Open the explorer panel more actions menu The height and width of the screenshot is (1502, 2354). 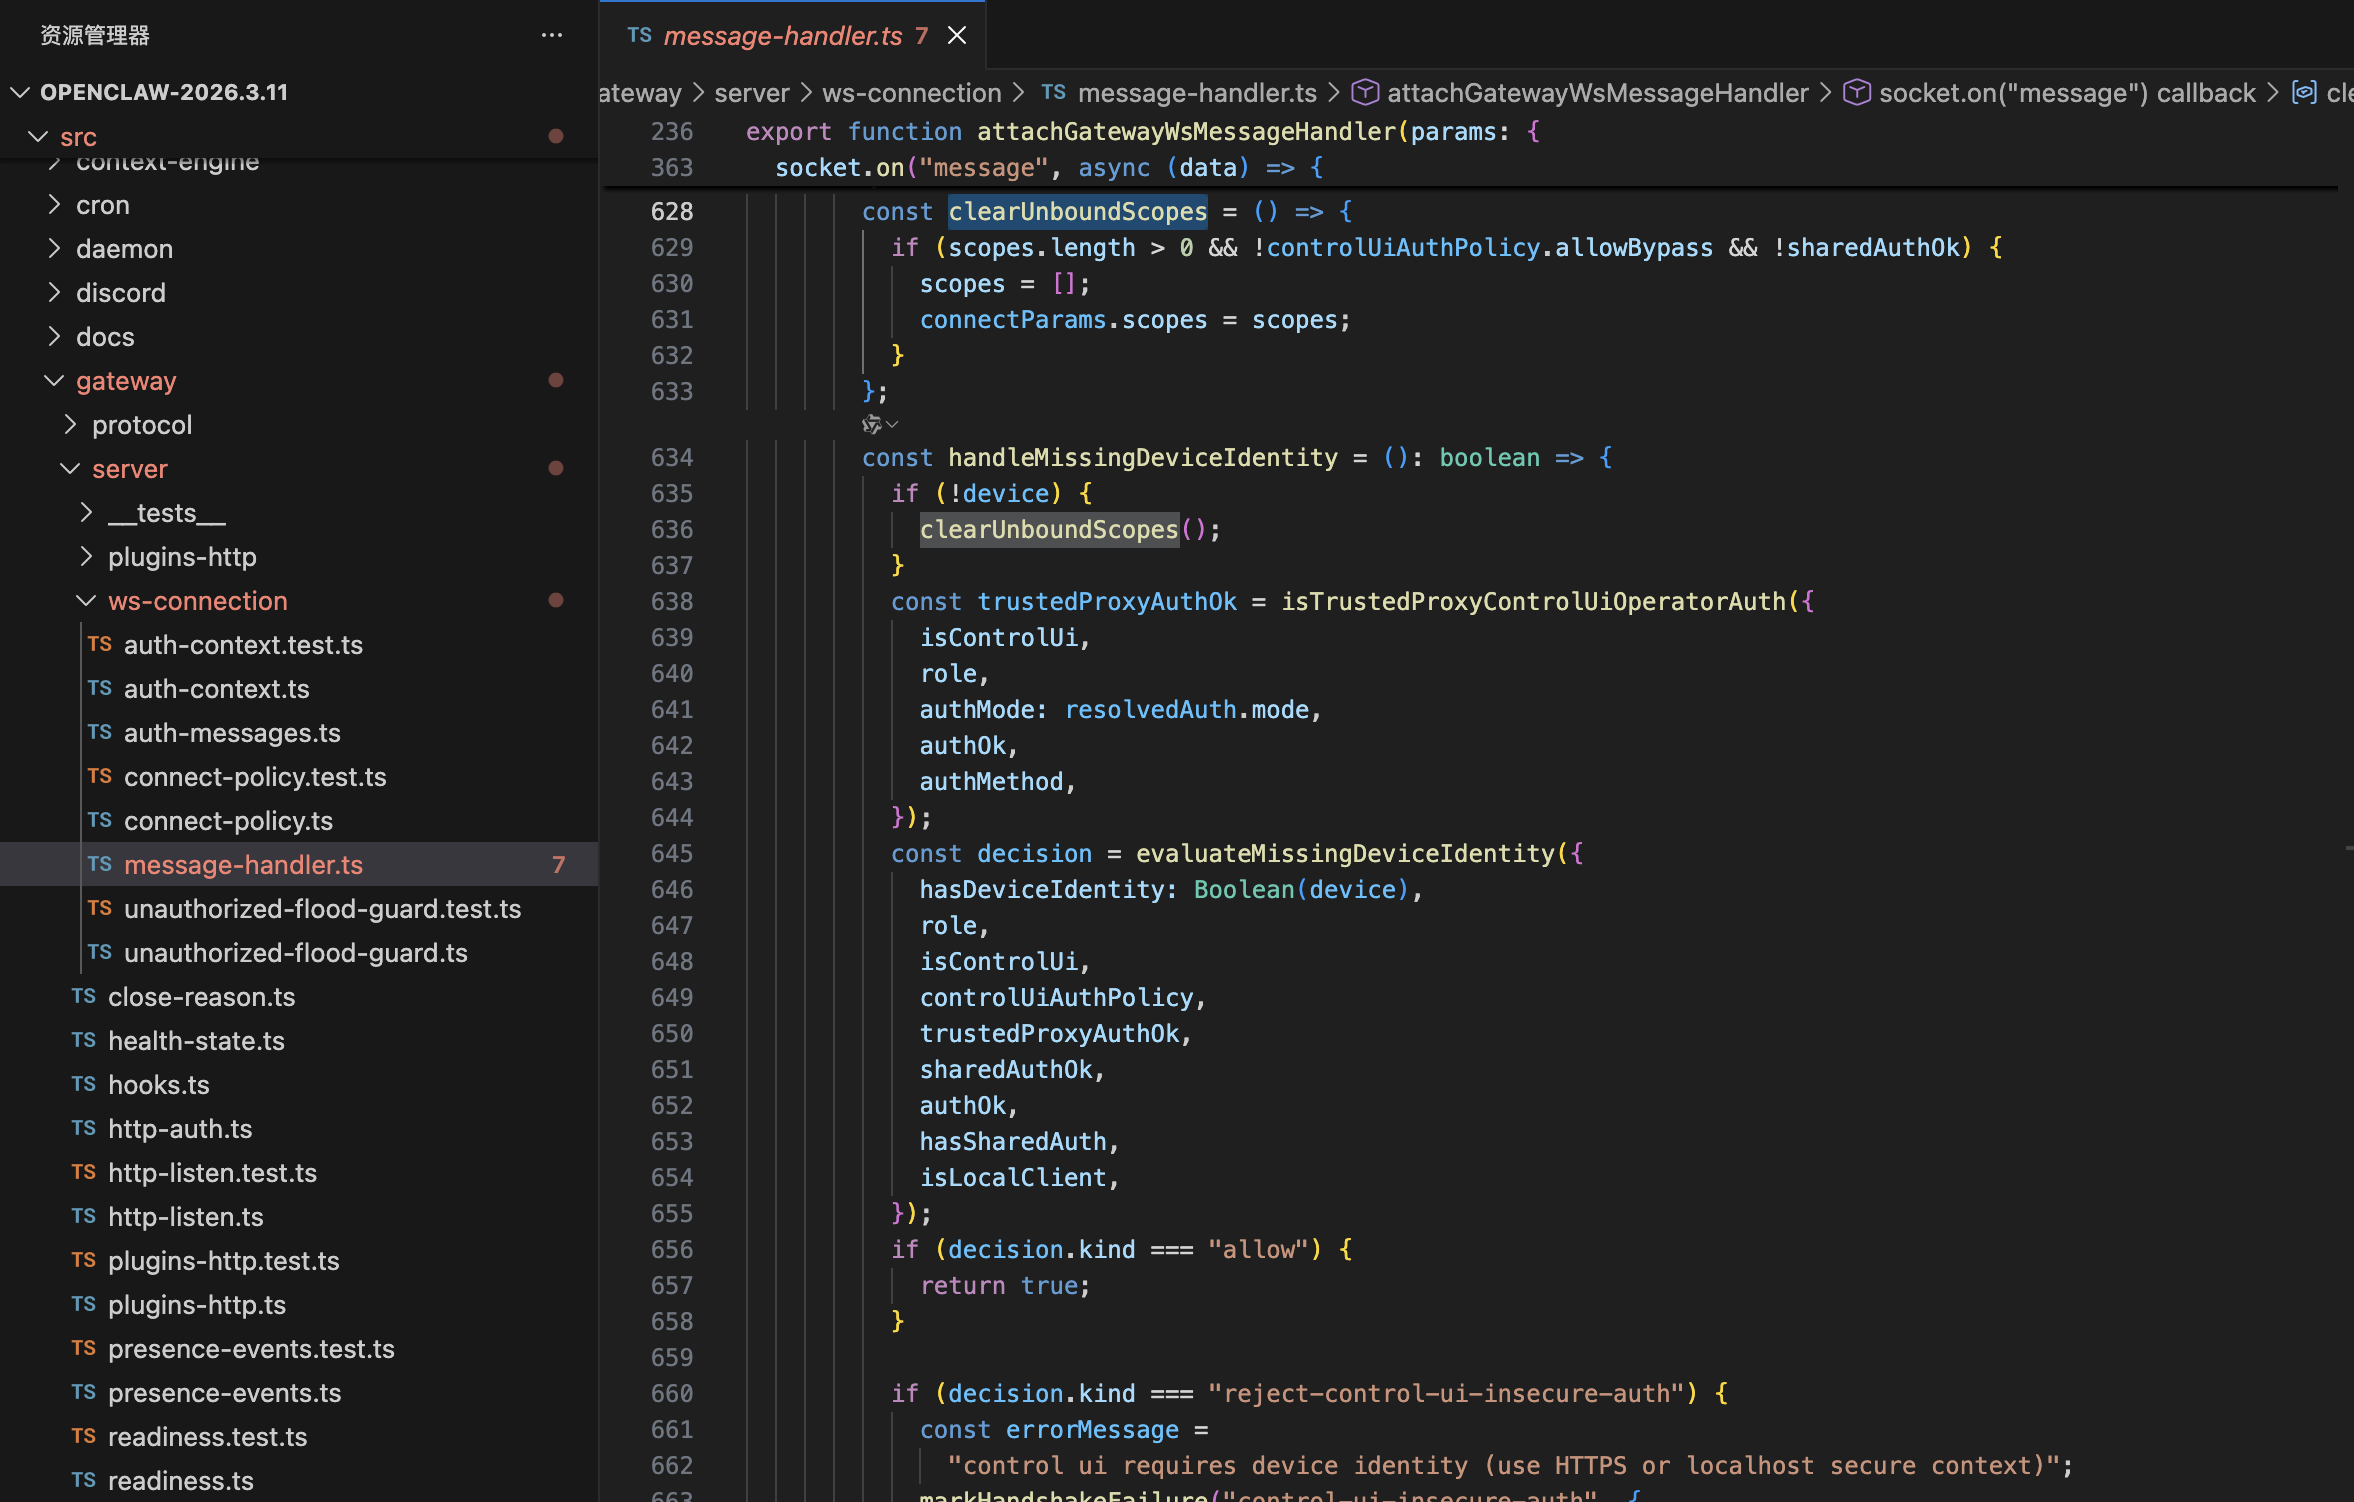click(552, 35)
